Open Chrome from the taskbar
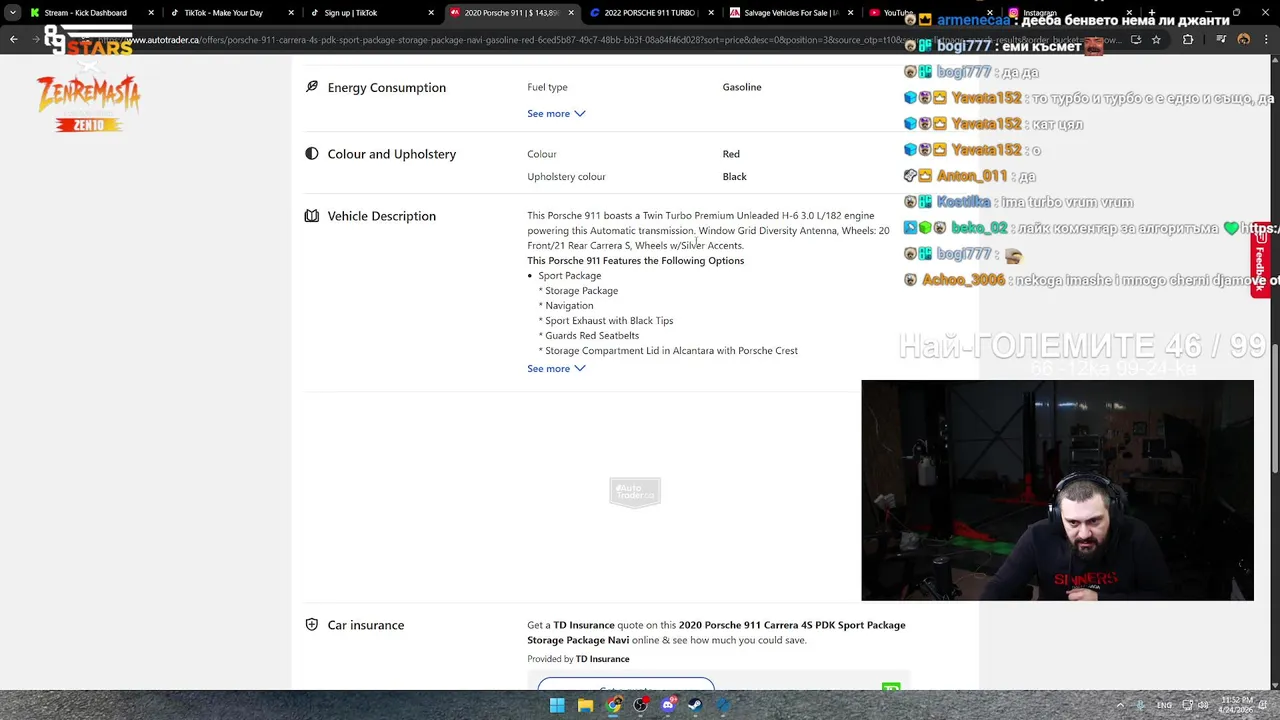 (613, 705)
